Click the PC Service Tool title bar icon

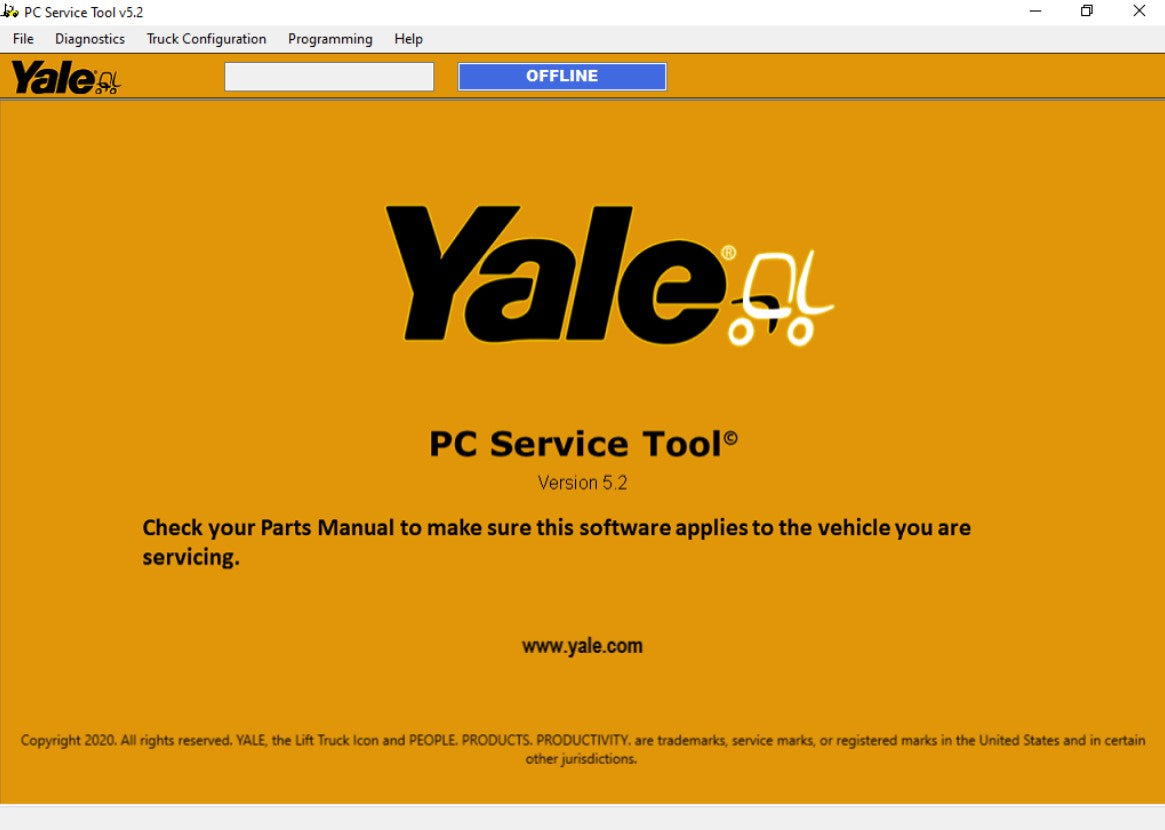10,12
